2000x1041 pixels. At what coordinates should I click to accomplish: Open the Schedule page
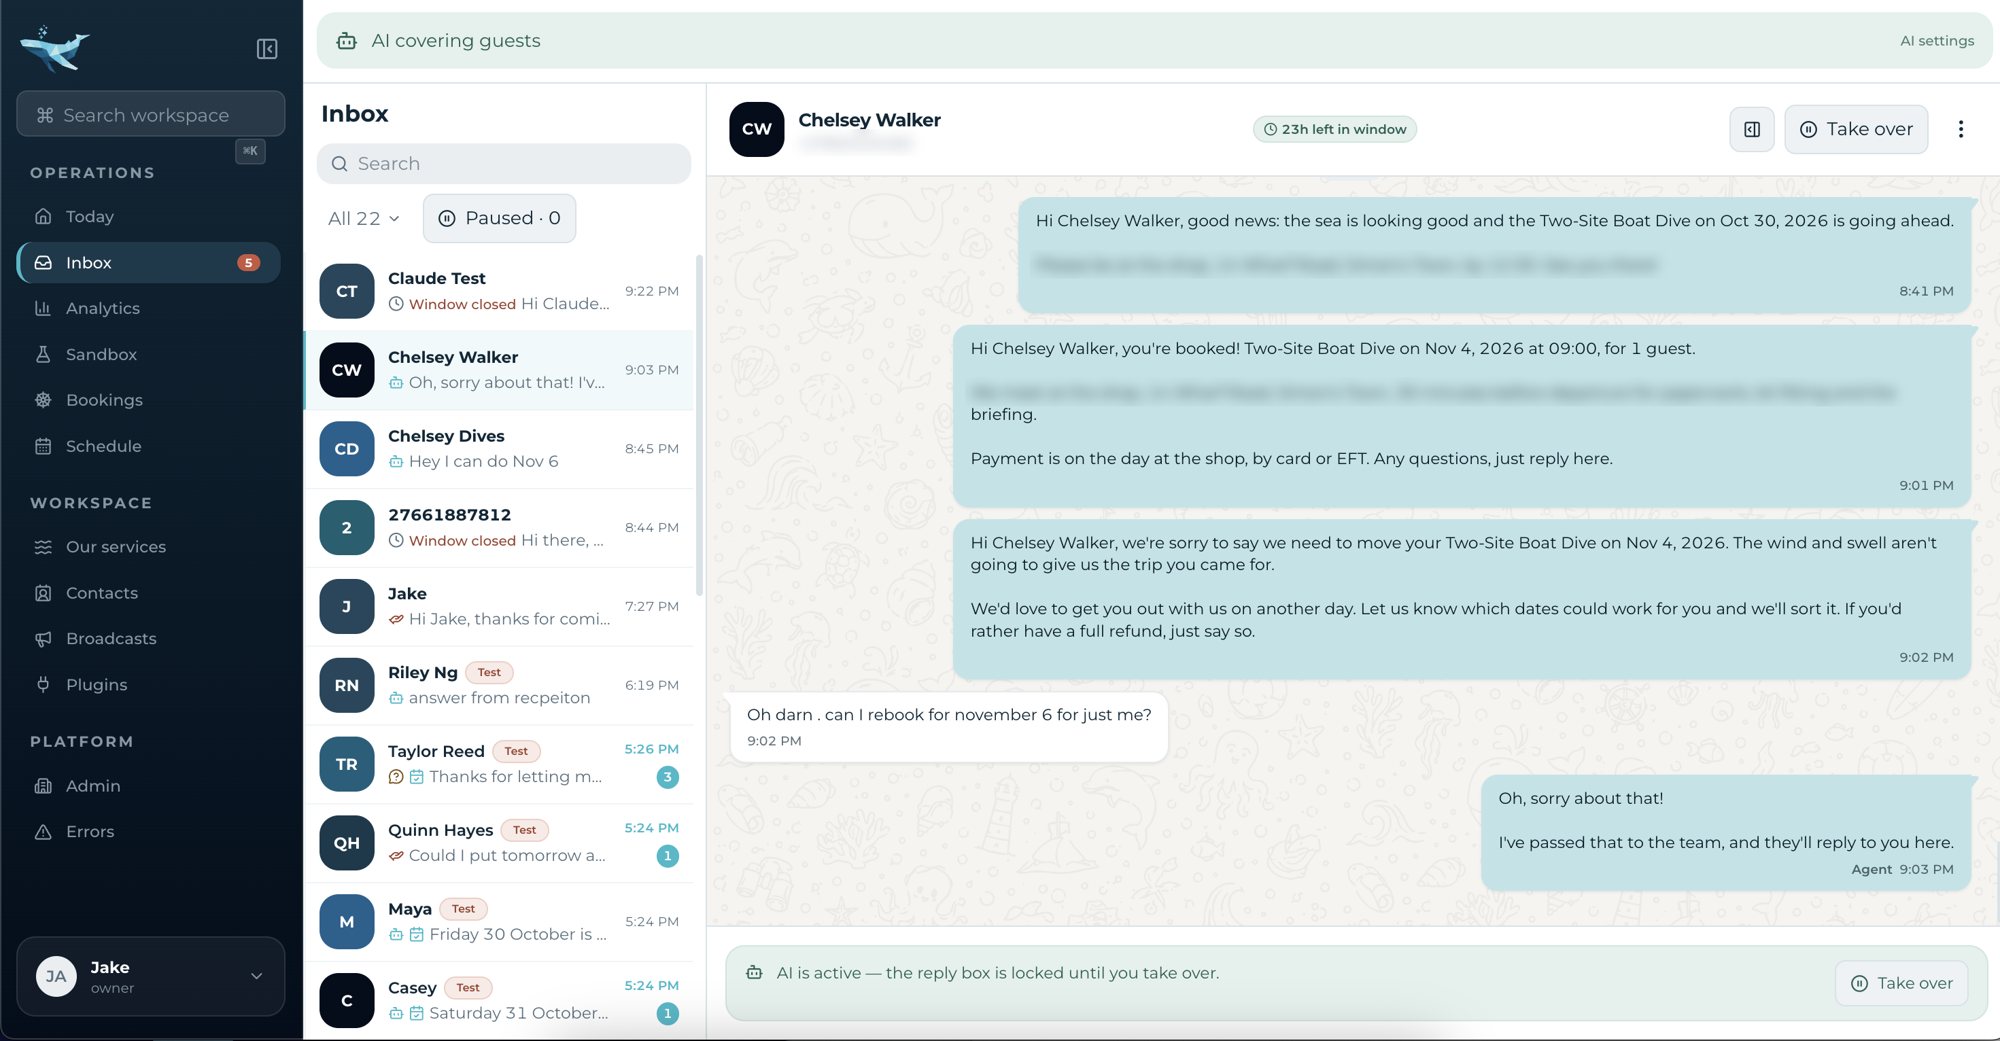pos(148,447)
